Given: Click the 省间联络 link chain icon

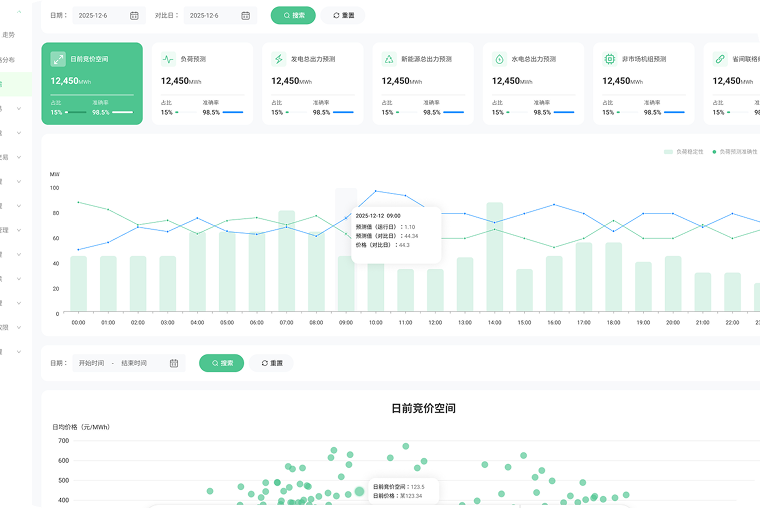Looking at the screenshot, I should coord(720,59).
